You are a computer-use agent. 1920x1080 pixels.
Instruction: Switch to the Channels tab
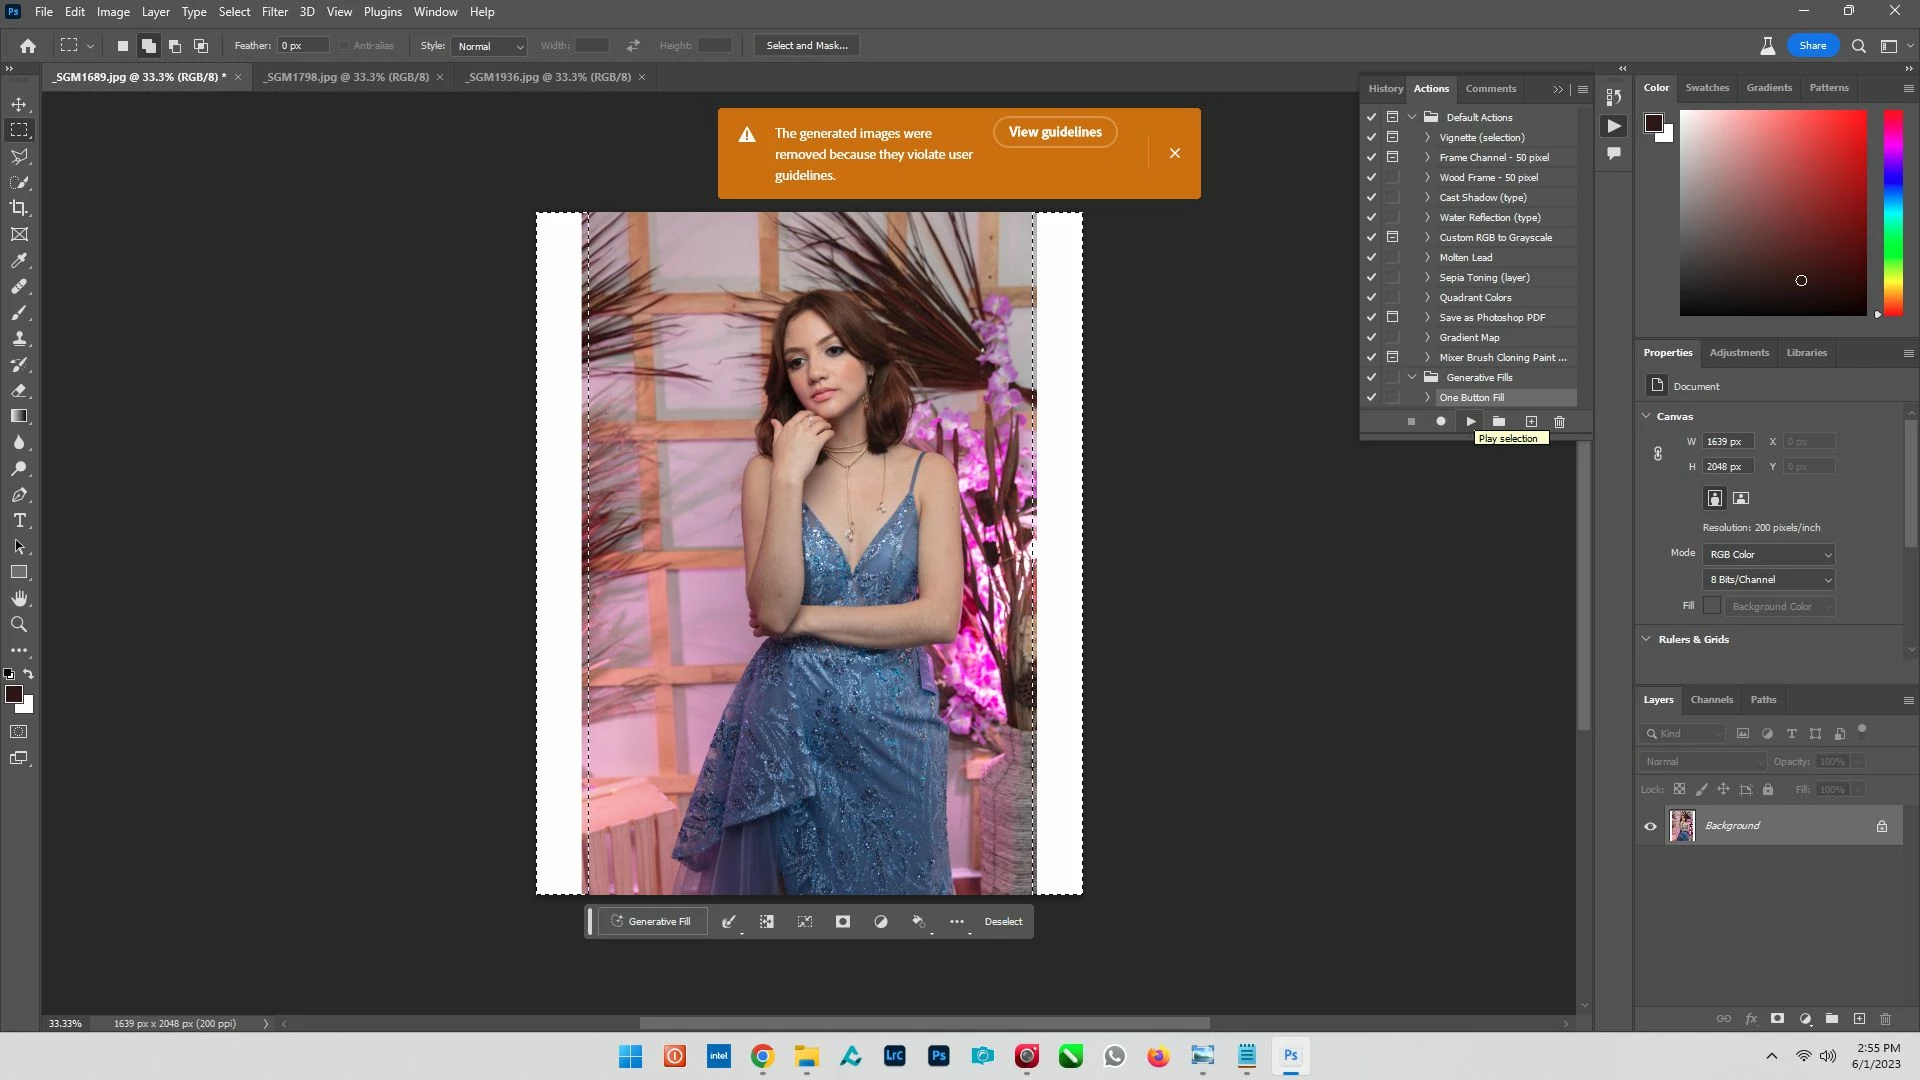pyautogui.click(x=1711, y=700)
